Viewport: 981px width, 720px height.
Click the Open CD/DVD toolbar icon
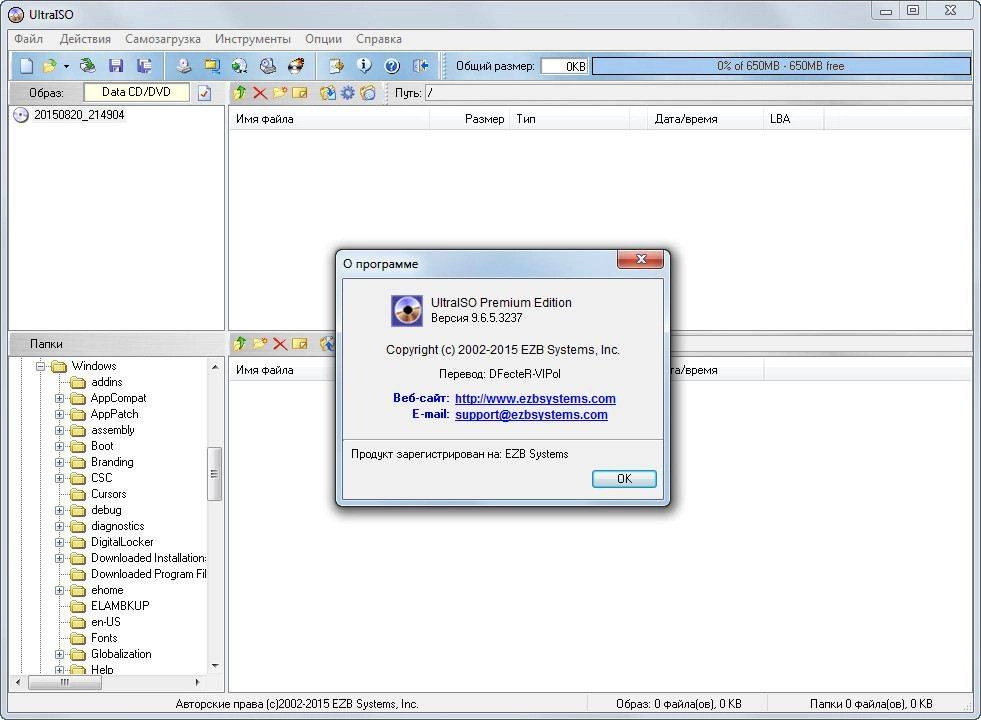tap(88, 66)
